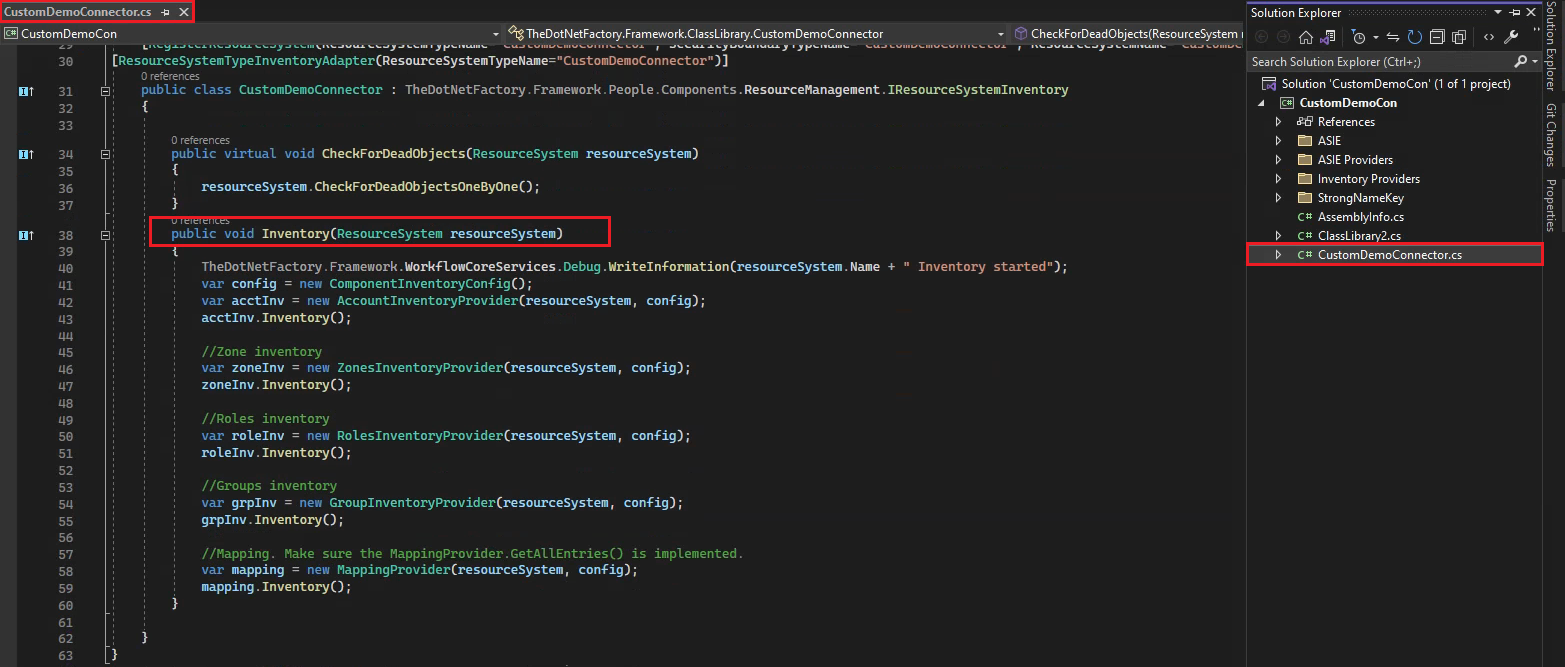Click ZonesInventoryProvider on line 46
Viewport: 1565px width, 667px height.
(x=420, y=368)
